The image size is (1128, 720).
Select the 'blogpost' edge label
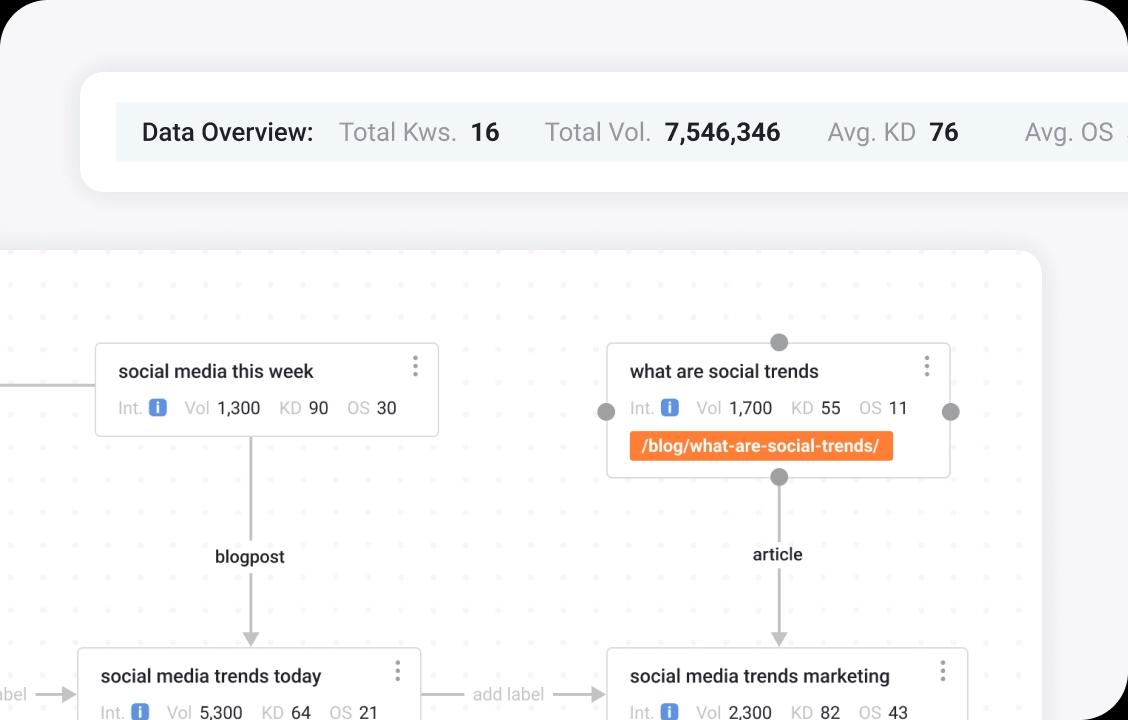pyautogui.click(x=250, y=557)
